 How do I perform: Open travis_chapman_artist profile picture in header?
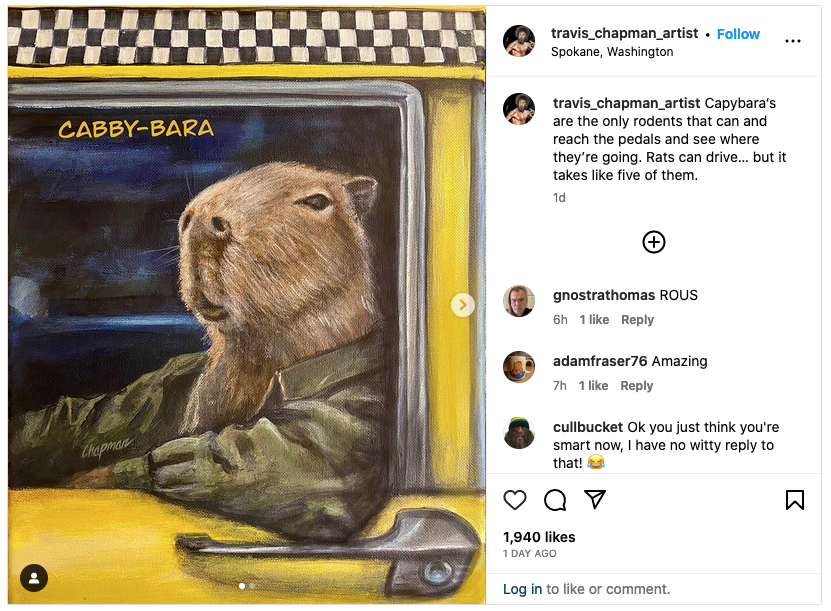pyautogui.click(x=519, y=41)
